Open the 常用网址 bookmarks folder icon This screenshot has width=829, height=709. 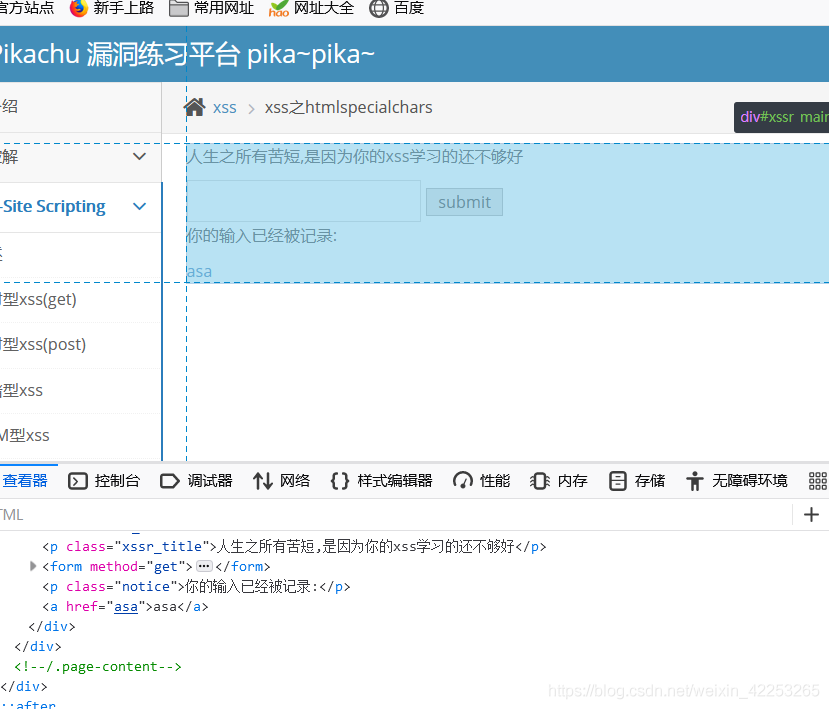click(179, 8)
